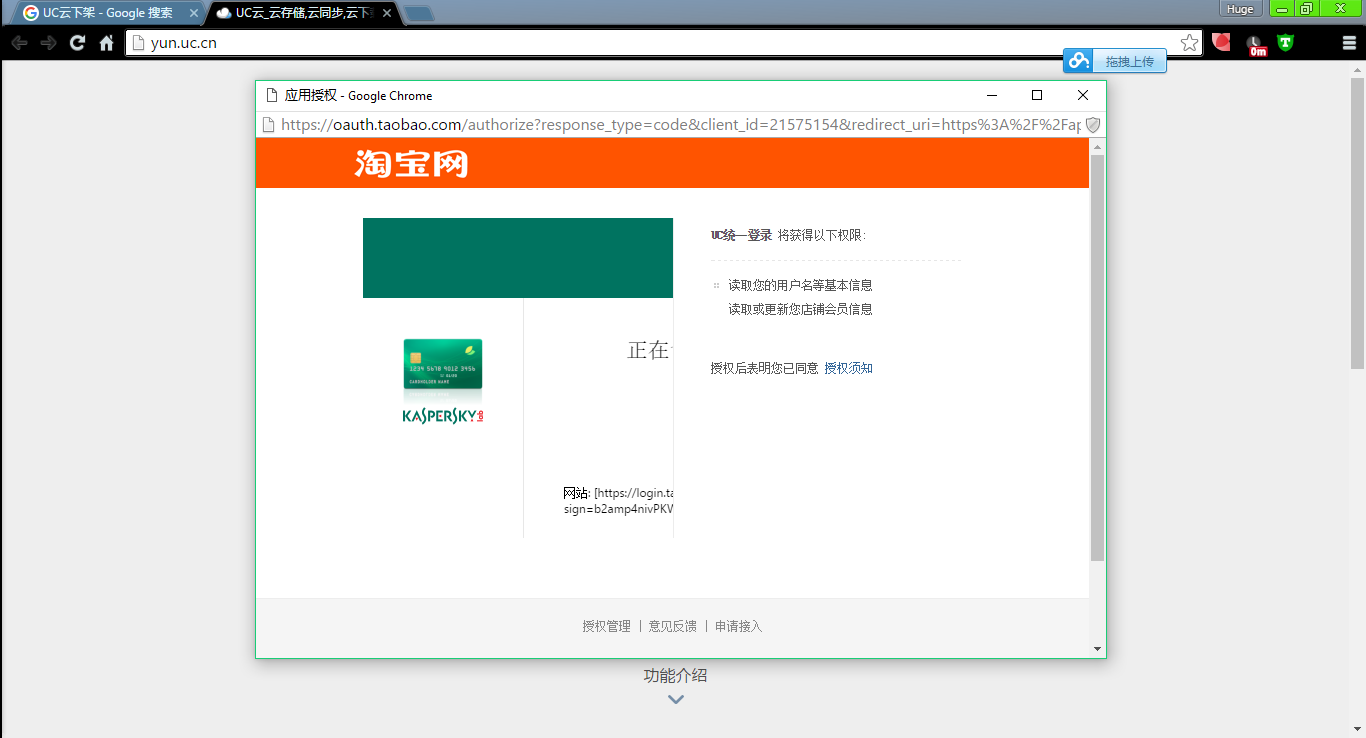This screenshot has height=738, width=1366.
Task: Click the cloud upload icon beside 拖拽上传
Action: (1078, 61)
